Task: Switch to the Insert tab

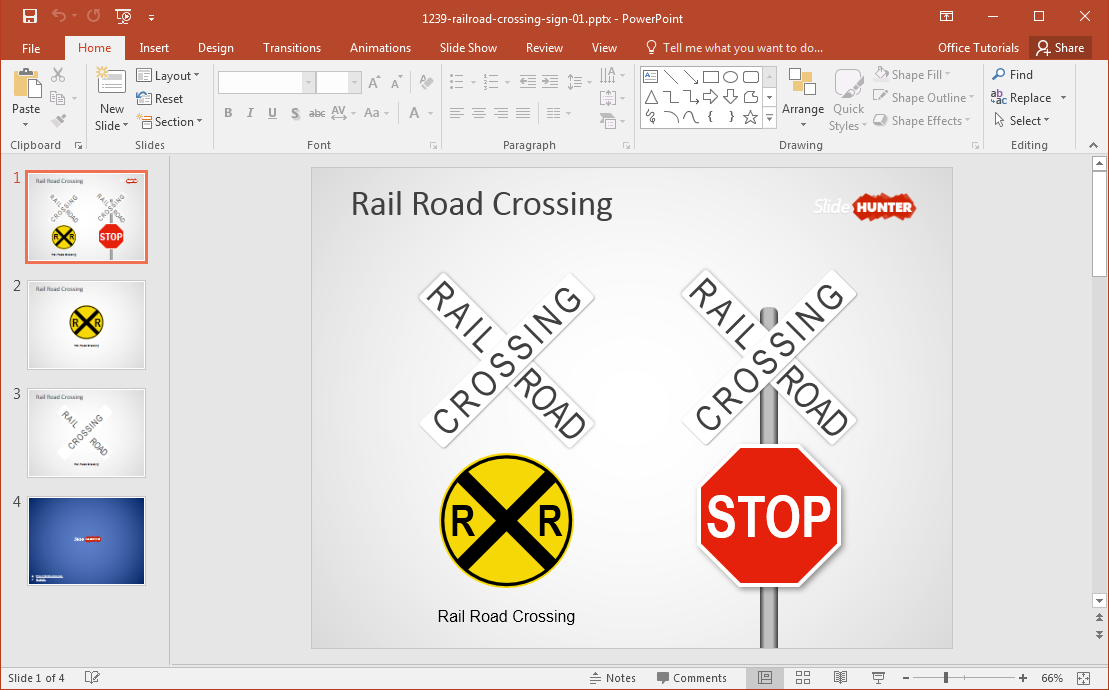Action: coord(154,47)
